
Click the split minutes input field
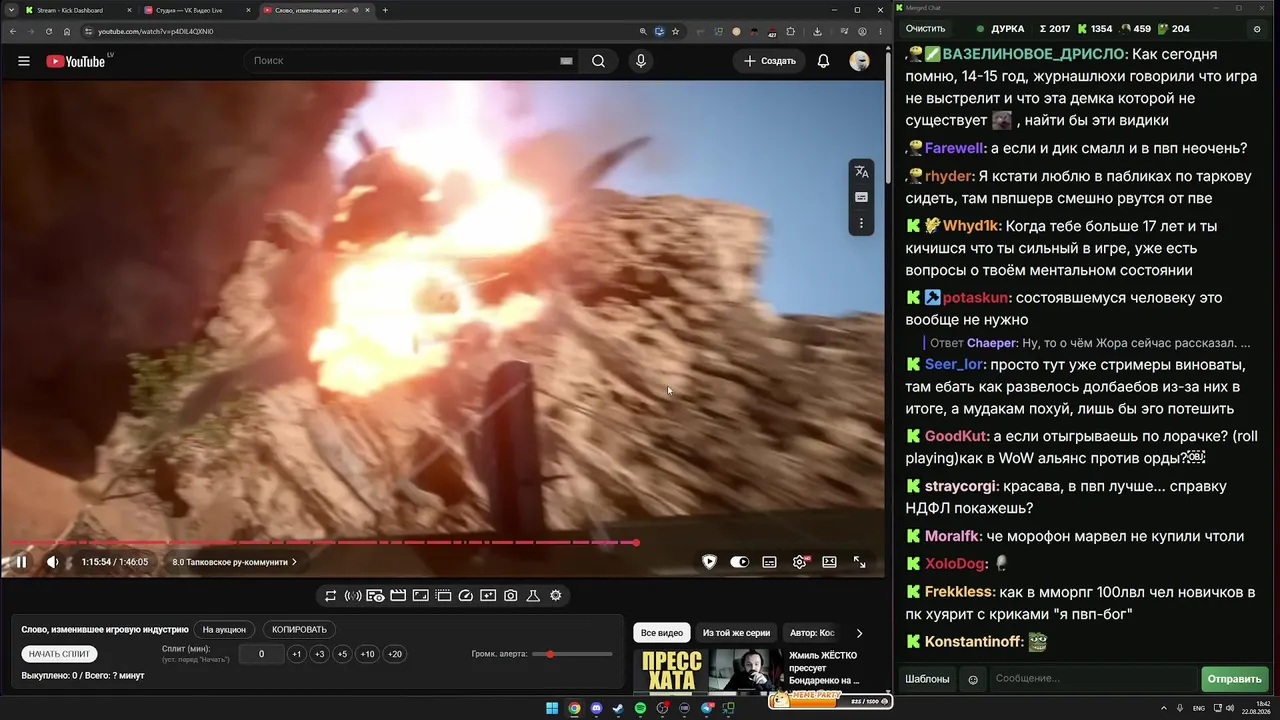261,654
